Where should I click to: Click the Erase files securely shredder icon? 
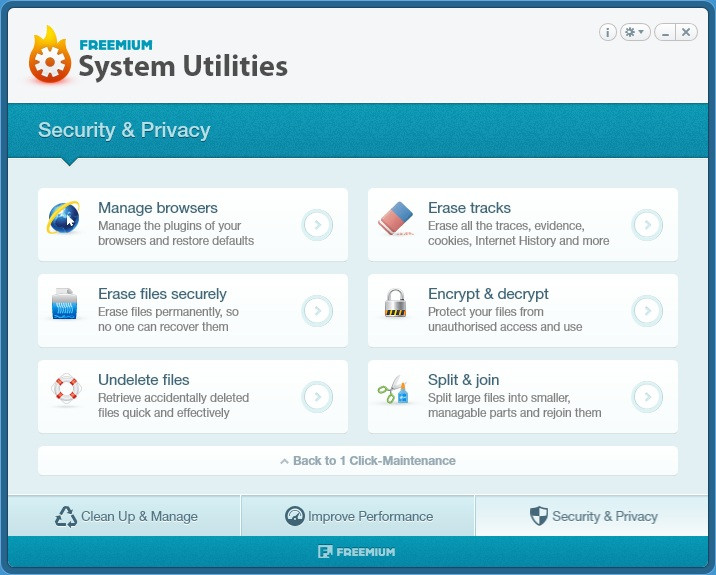pyautogui.click(x=64, y=304)
